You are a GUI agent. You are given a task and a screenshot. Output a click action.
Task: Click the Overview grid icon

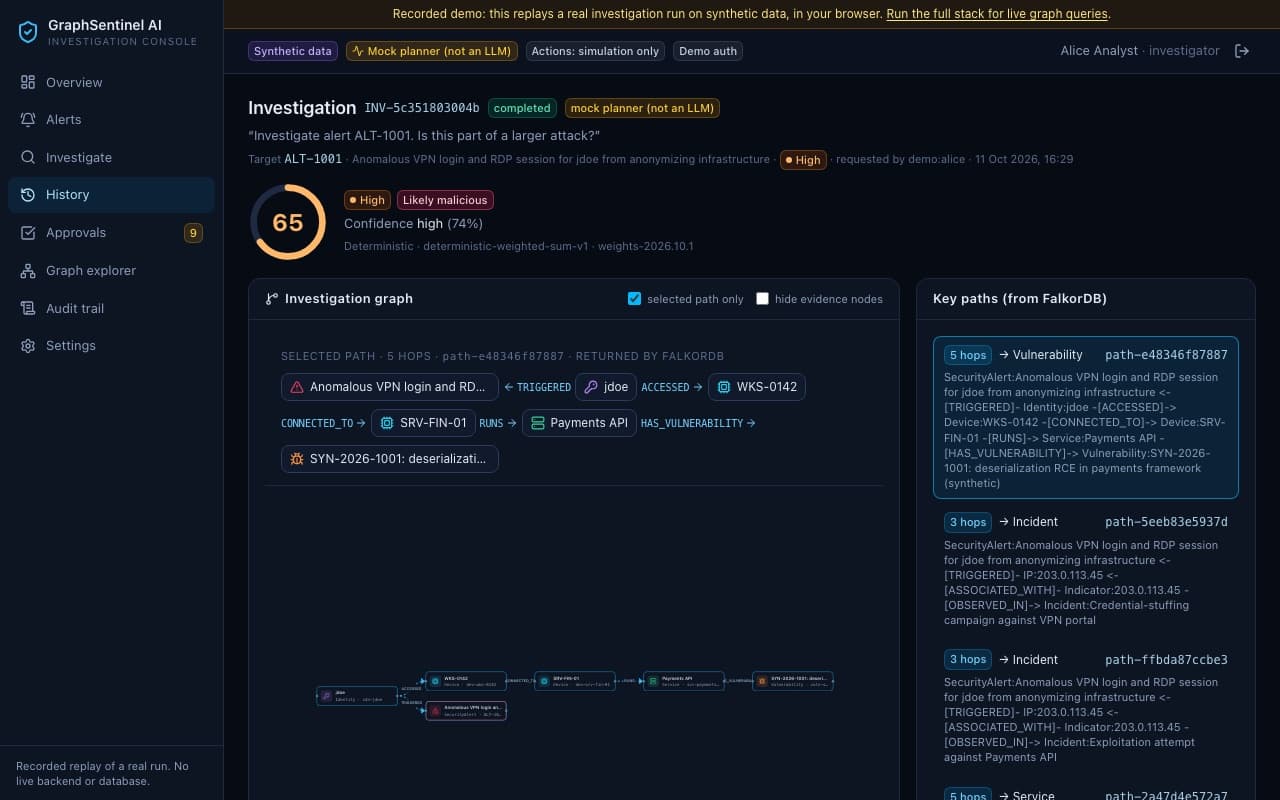(28, 82)
